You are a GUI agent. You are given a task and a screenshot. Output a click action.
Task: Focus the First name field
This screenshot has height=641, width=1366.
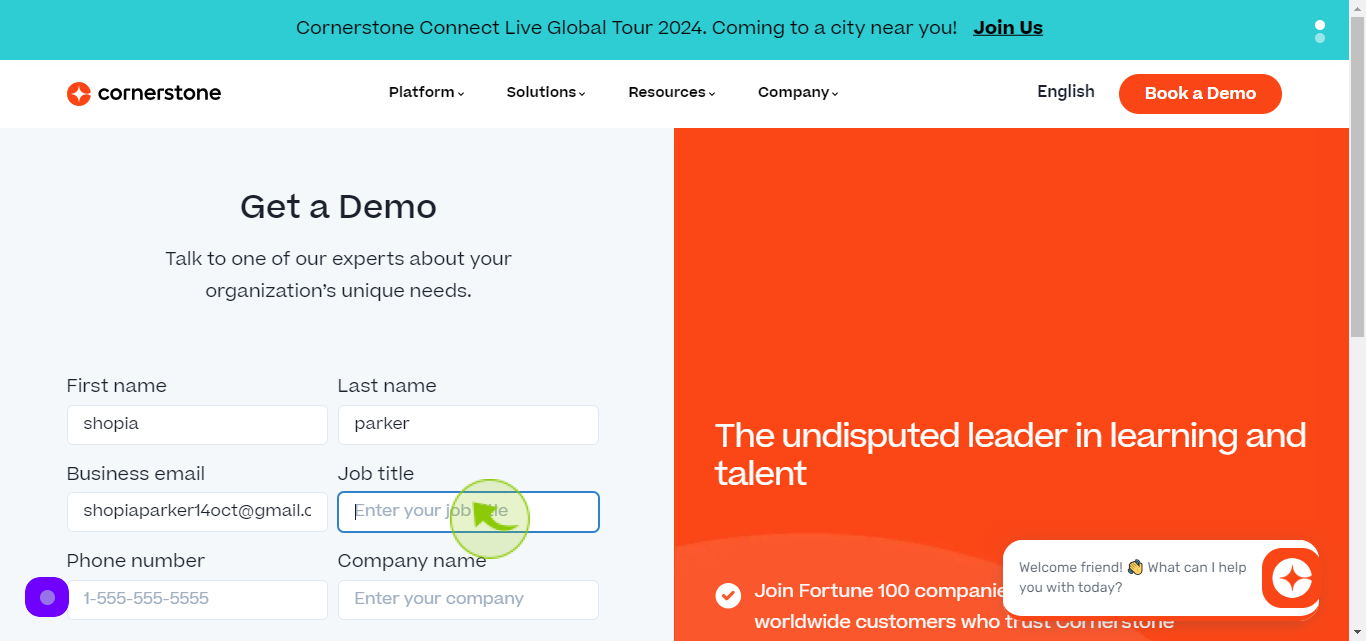(x=197, y=424)
